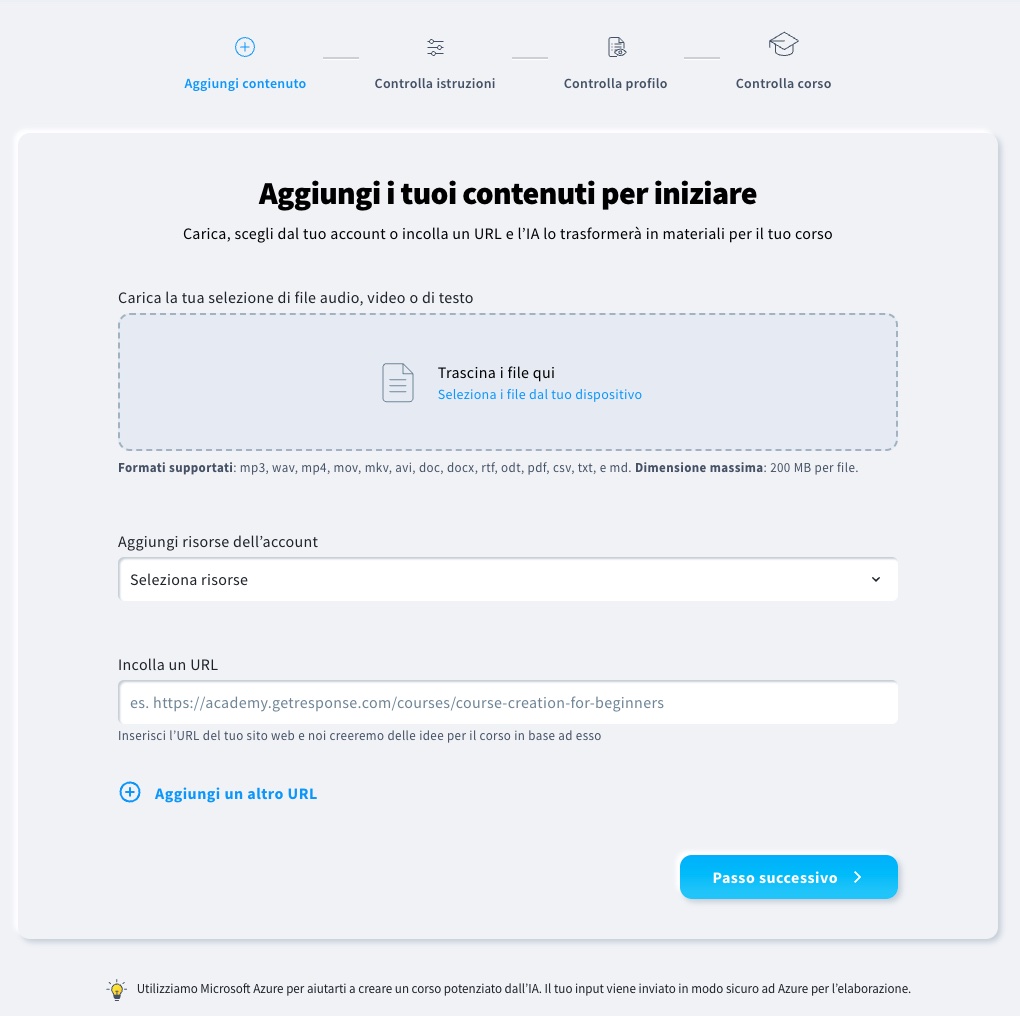This screenshot has width=1020, height=1016.
Task: Click the Seleziona i file dal tuo dispositivo link
Action: [x=540, y=395]
